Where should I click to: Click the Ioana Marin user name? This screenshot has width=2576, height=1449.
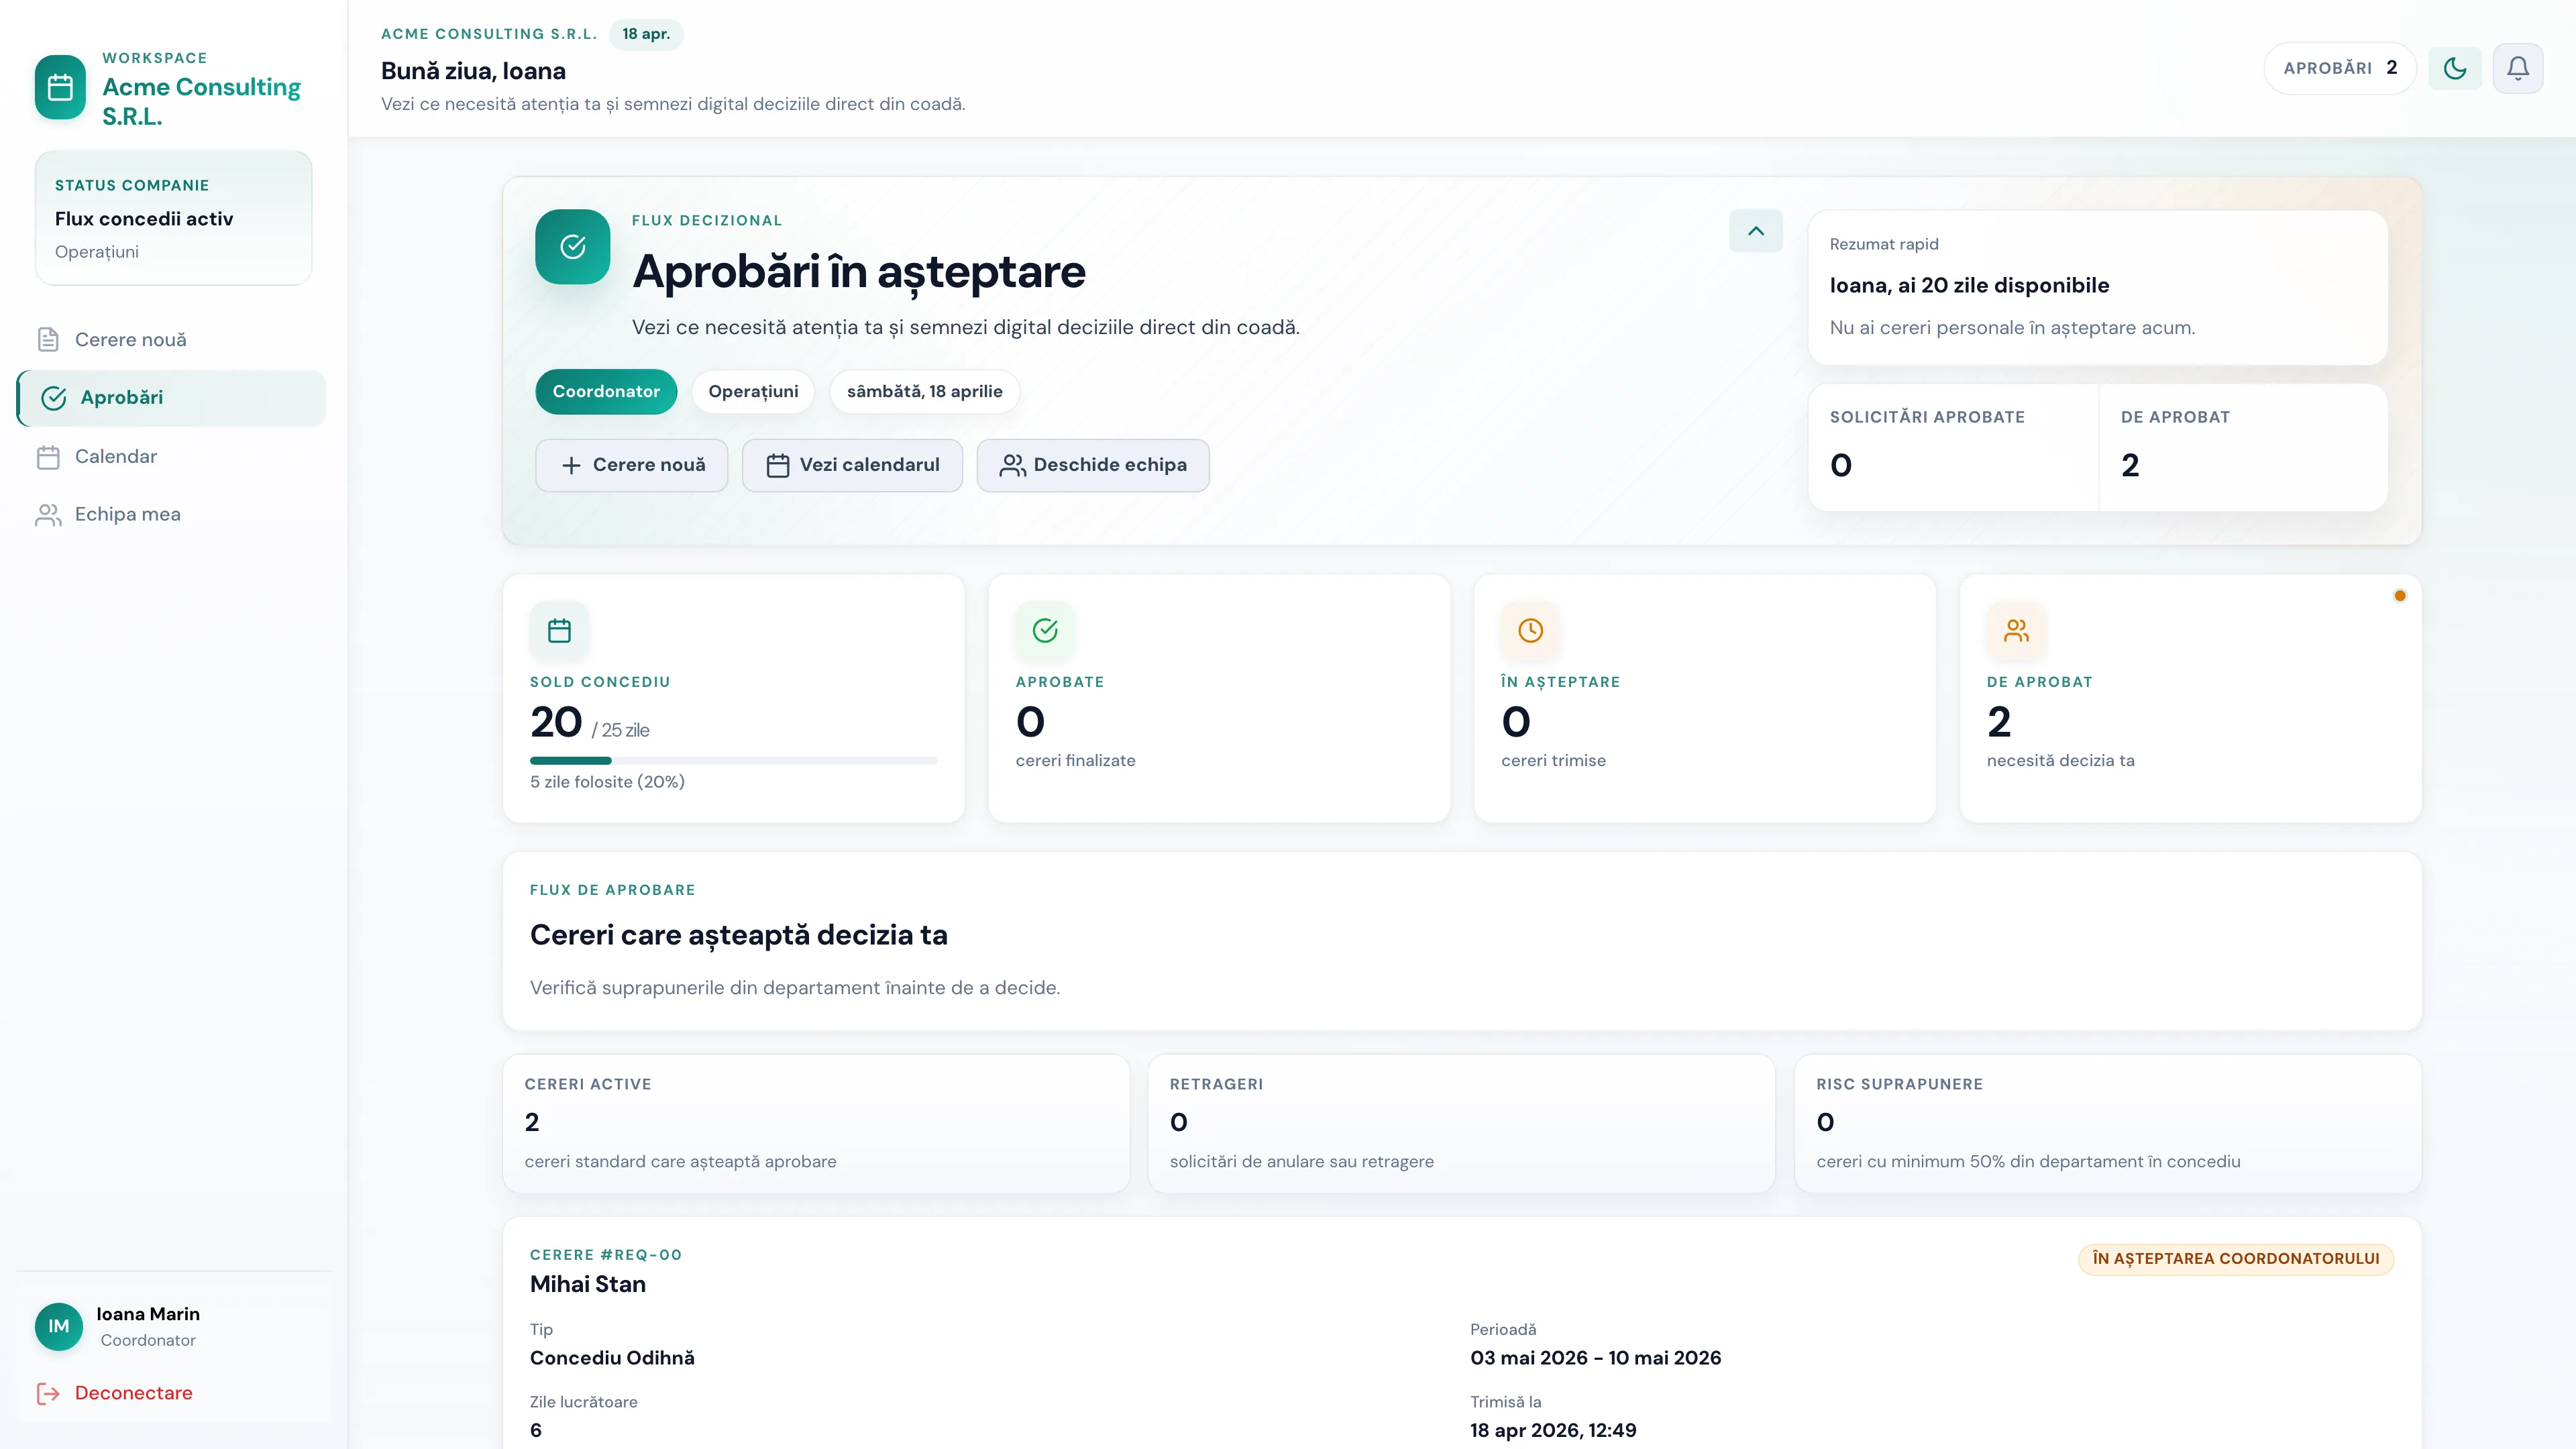(x=148, y=1314)
